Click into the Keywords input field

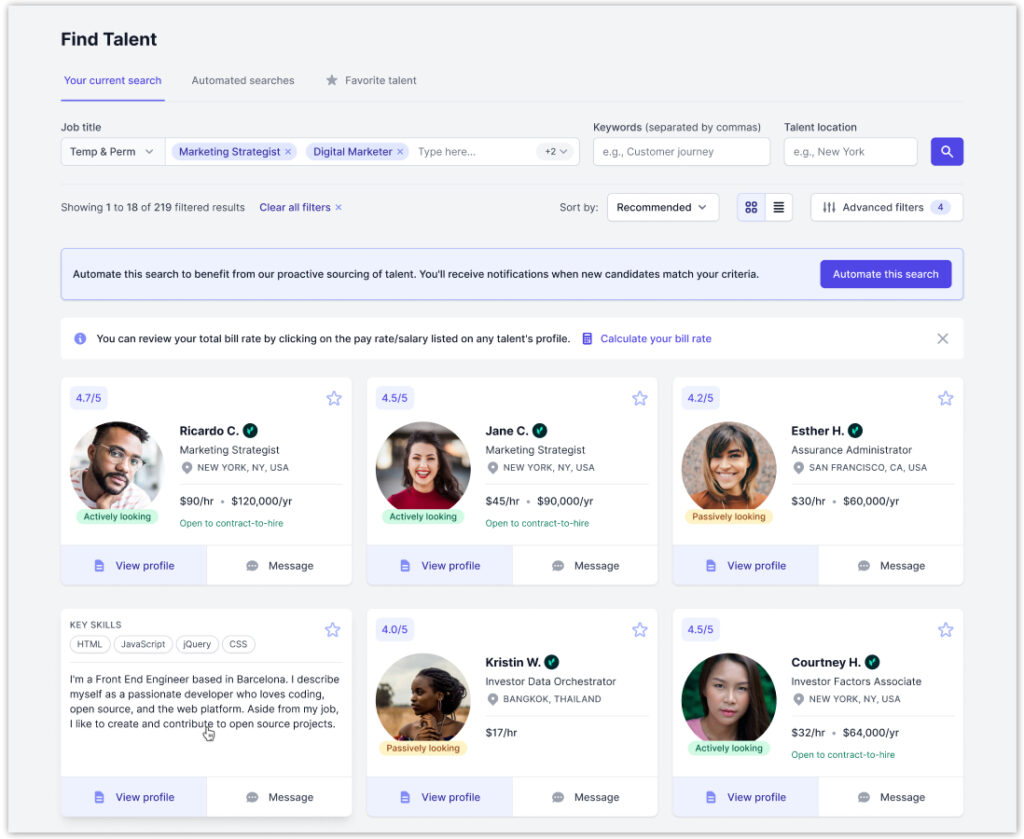tap(681, 152)
